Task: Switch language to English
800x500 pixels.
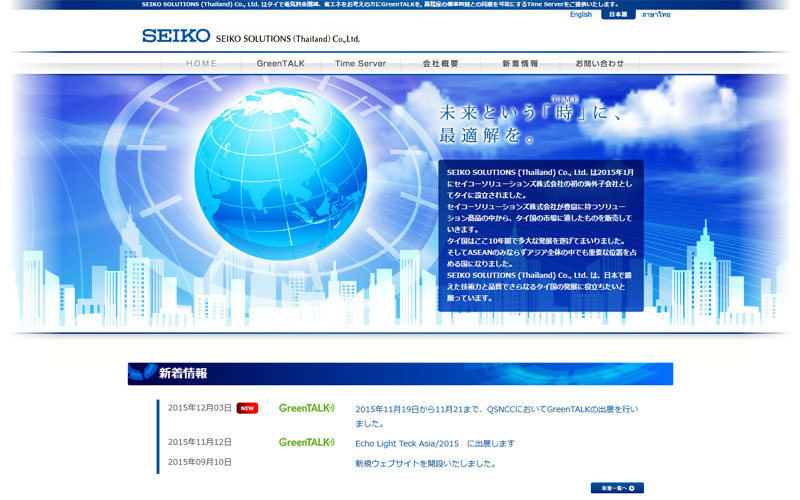Action: (581, 14)
